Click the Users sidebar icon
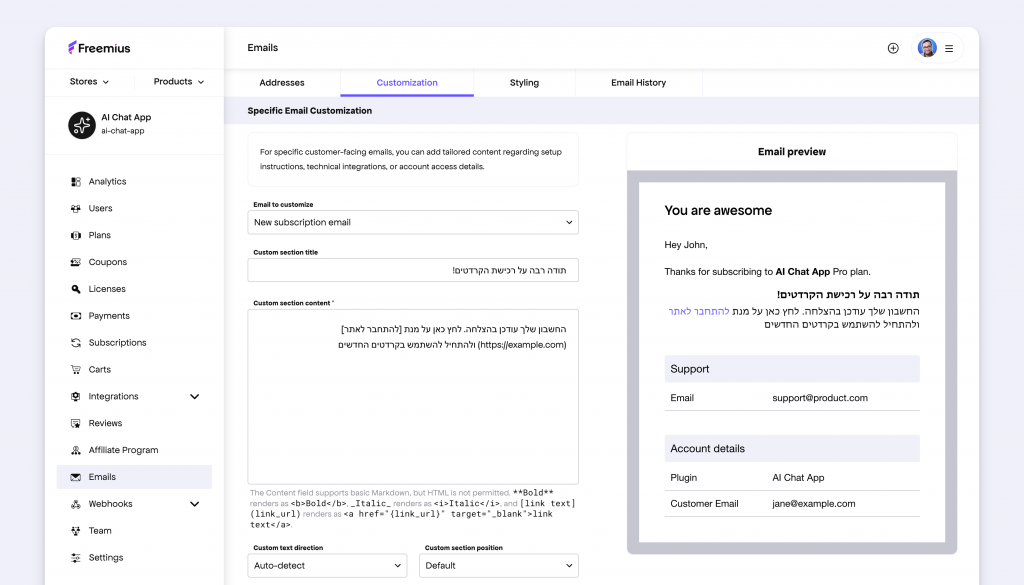This screenshot has height=585, width=1024. click(x=76, y=208)
